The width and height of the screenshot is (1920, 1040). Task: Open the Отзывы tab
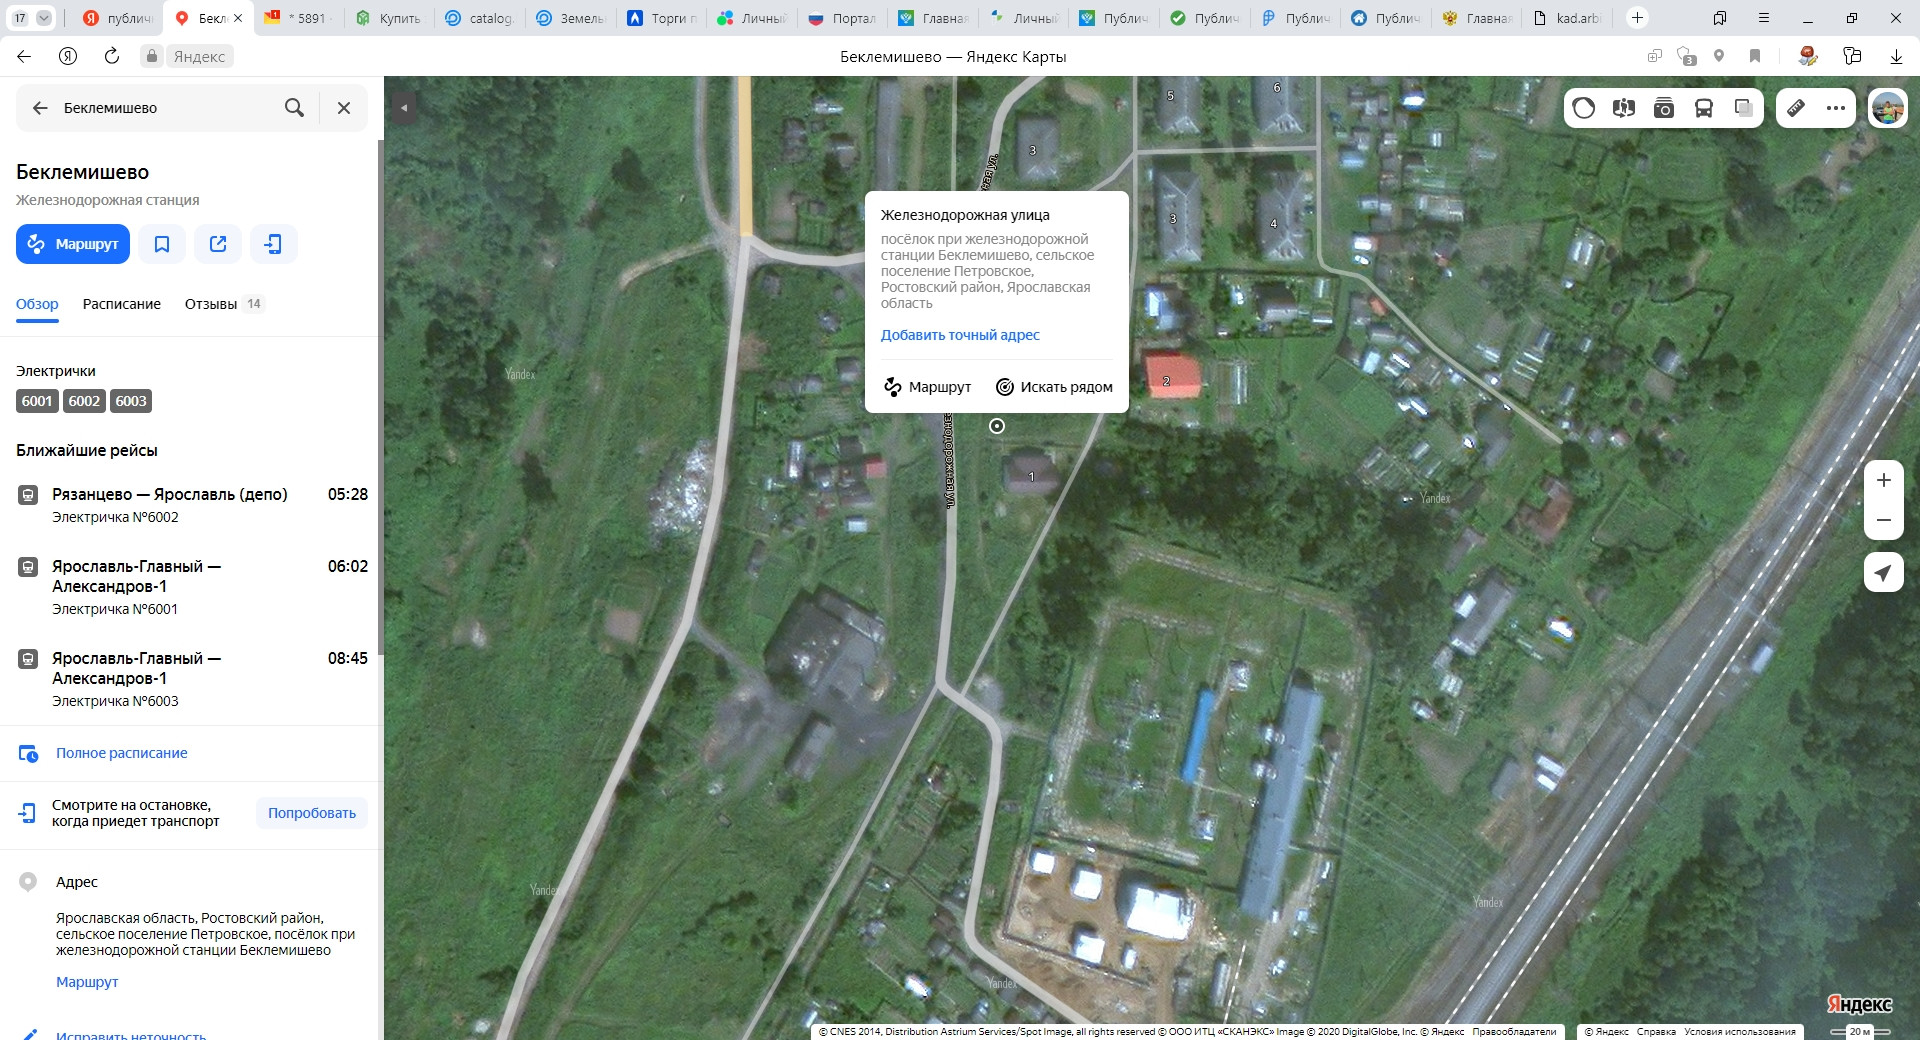(x=224, y=304)
